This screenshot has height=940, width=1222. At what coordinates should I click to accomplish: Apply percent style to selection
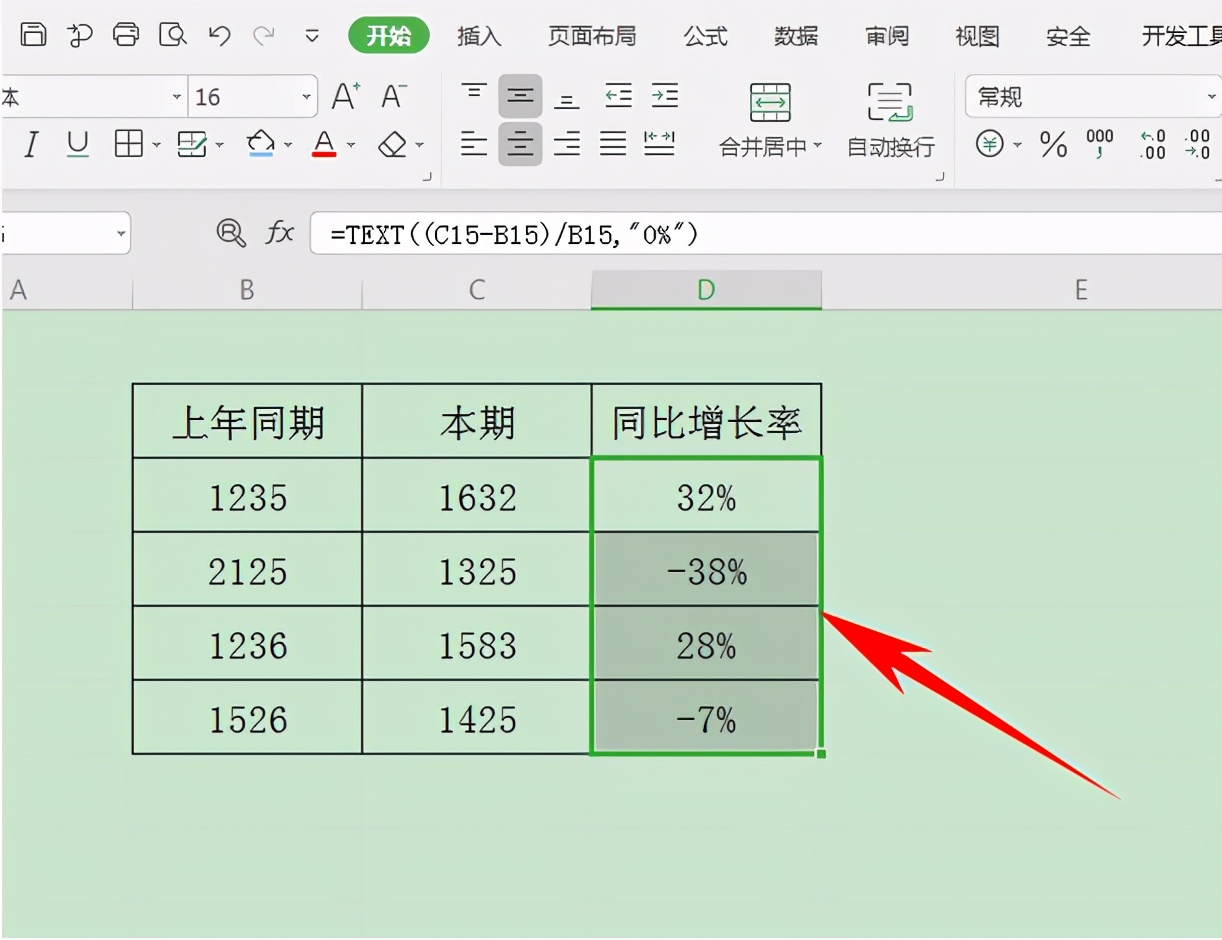coord(1052,145)
